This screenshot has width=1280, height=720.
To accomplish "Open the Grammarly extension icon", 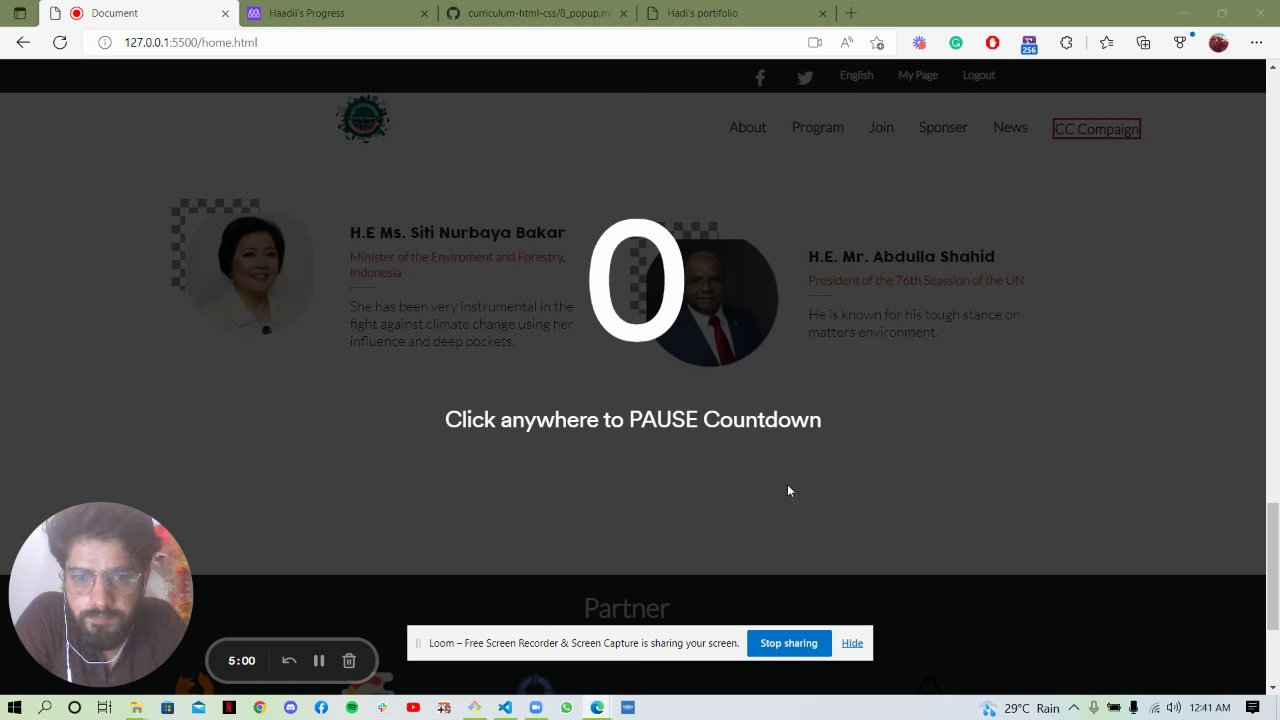I will [956, 42].
